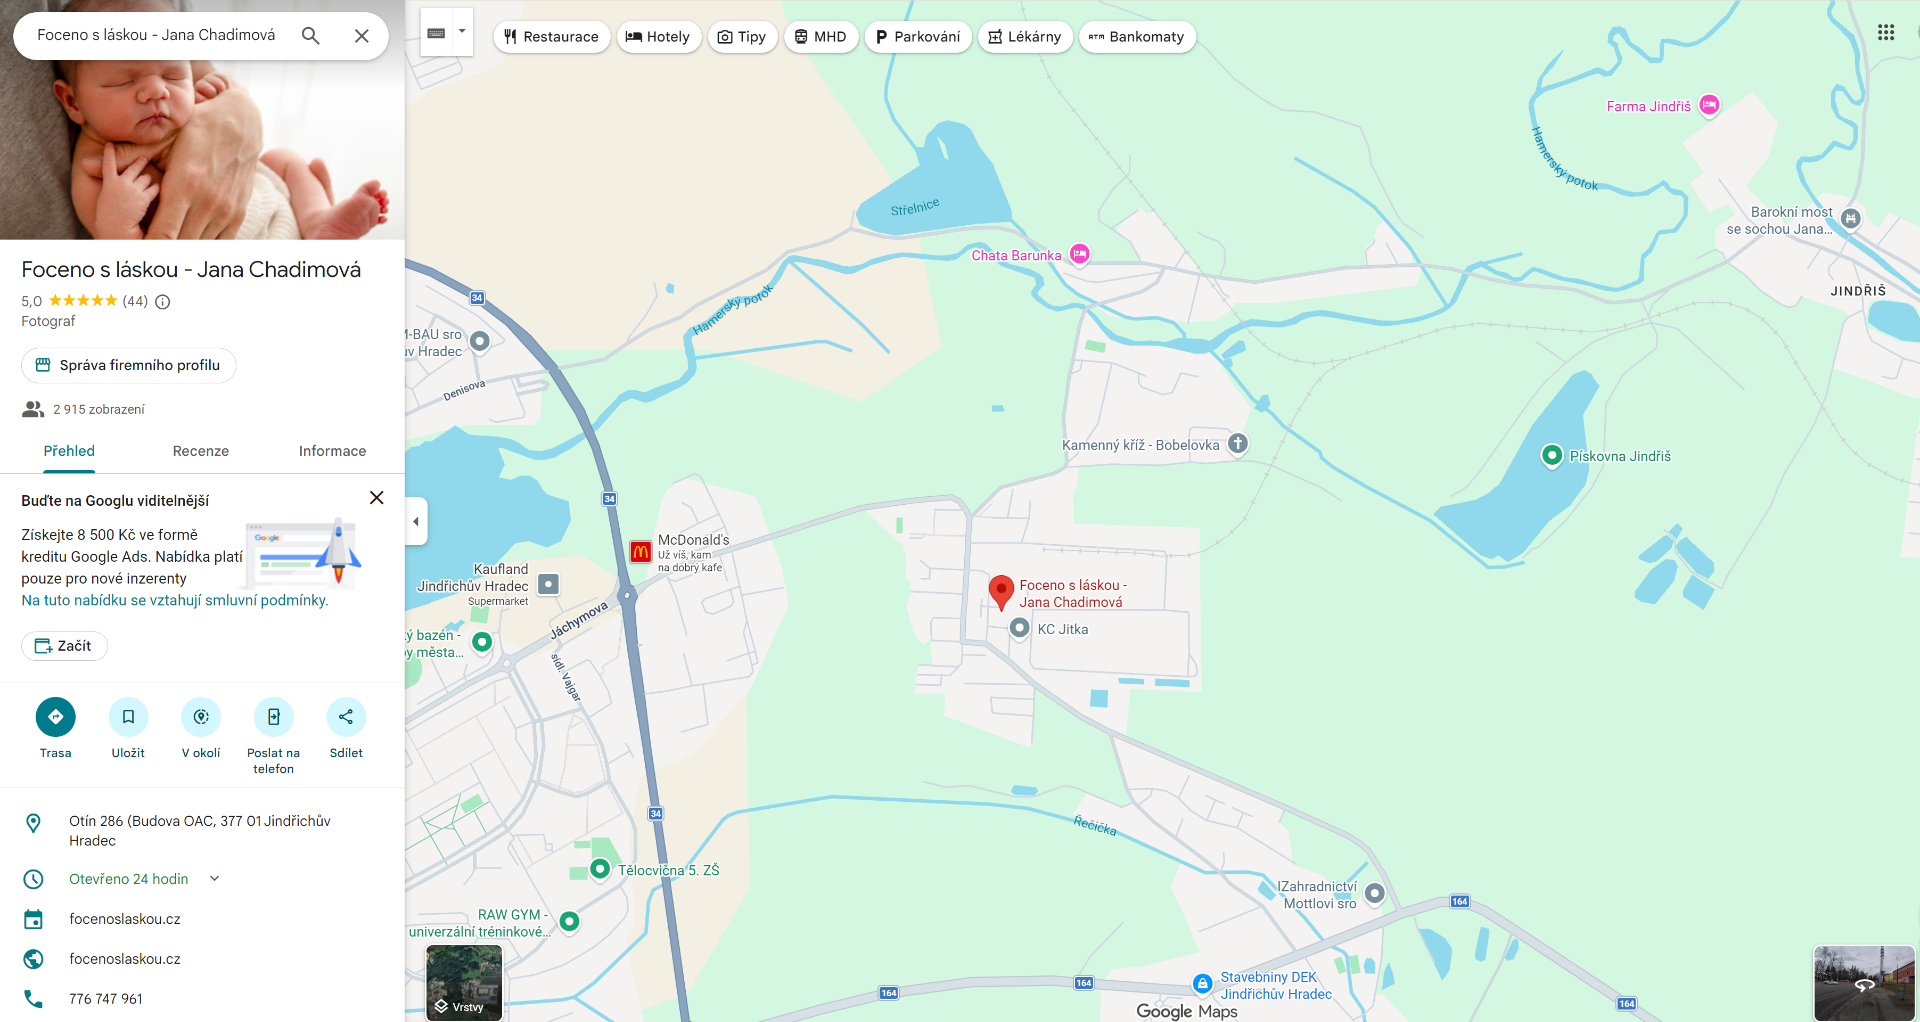Open the Informace tab

332,451
